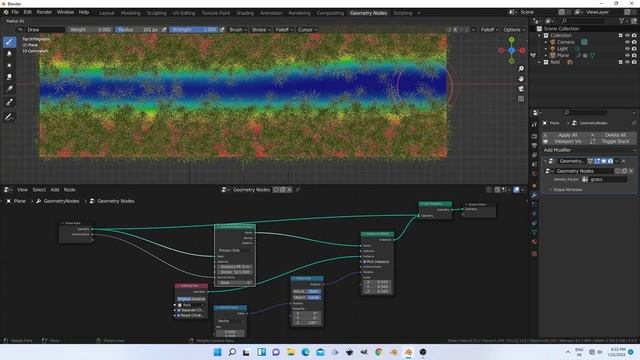Expand the Collection tree item in outliner

pos(540,36)
